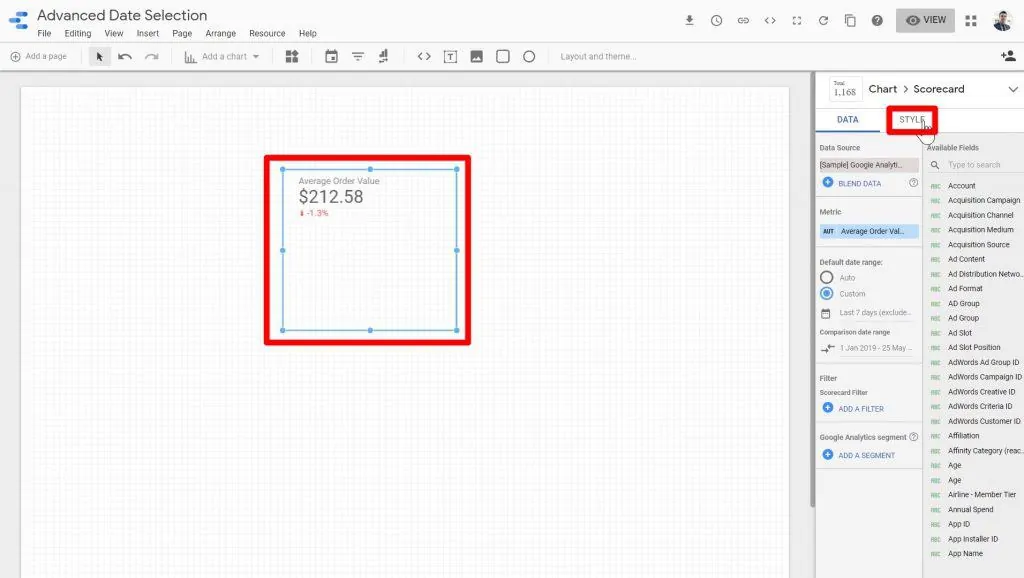
Task: Switch to the STYLE tab
Action: click(x=910, y=119)
